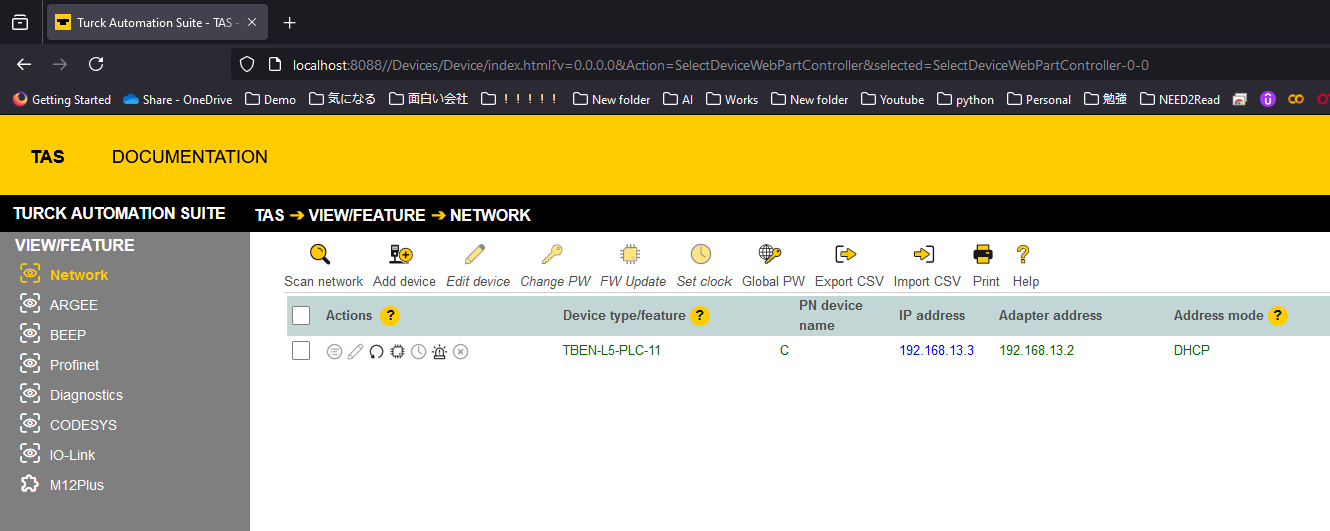Open the Personal bookmarks folder
The image size is (1330, 531).
point(1039,99)
